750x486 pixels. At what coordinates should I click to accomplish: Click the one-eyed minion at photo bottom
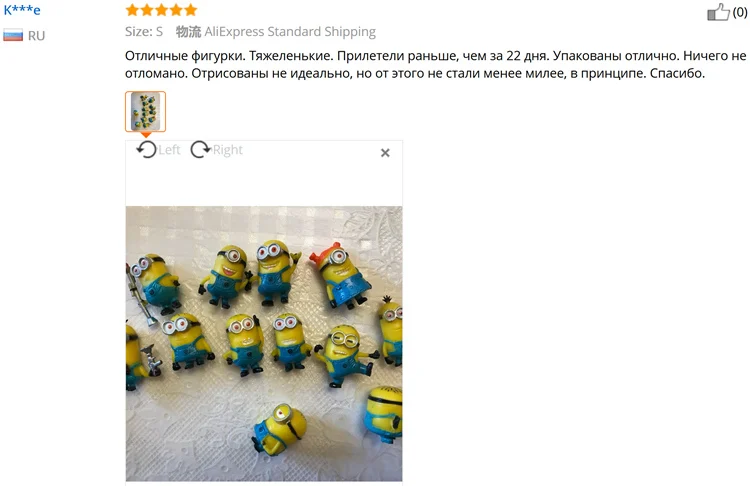click(x=280, y=429)
